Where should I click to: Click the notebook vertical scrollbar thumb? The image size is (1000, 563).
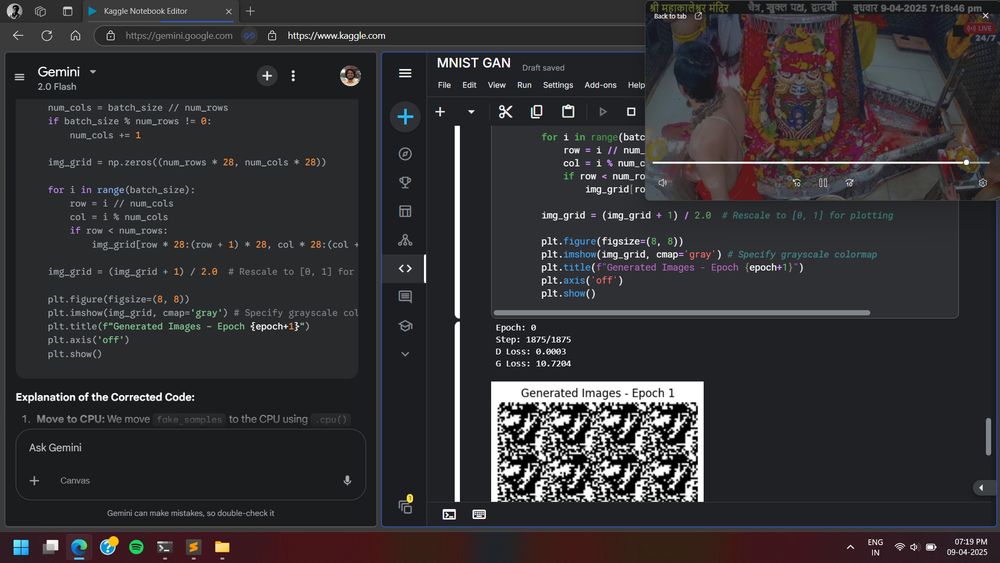point(988,437)
